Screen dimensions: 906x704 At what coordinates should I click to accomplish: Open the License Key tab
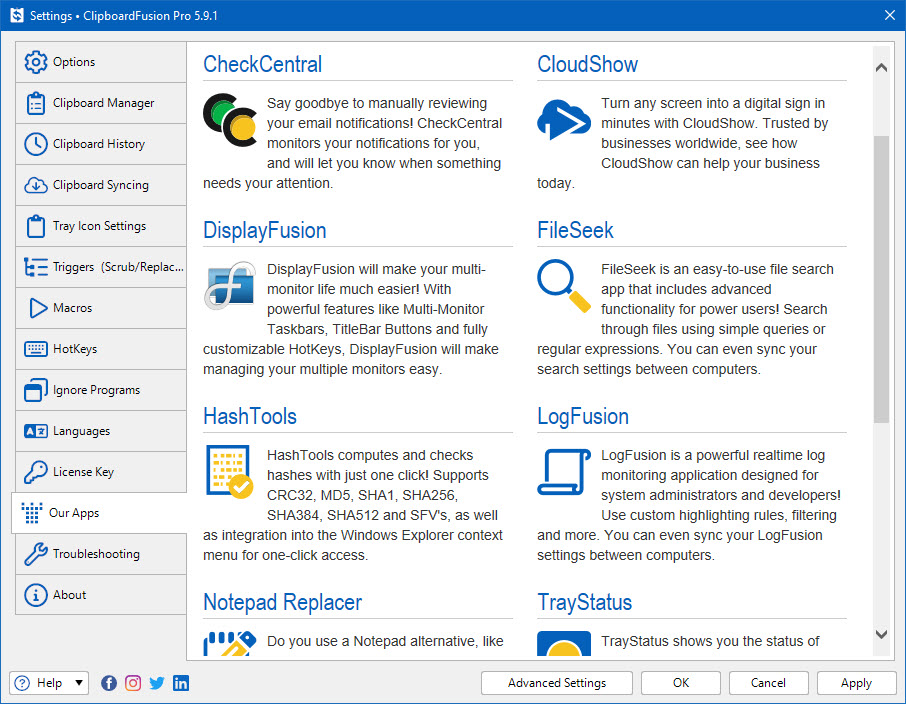[x=101, y=472]
